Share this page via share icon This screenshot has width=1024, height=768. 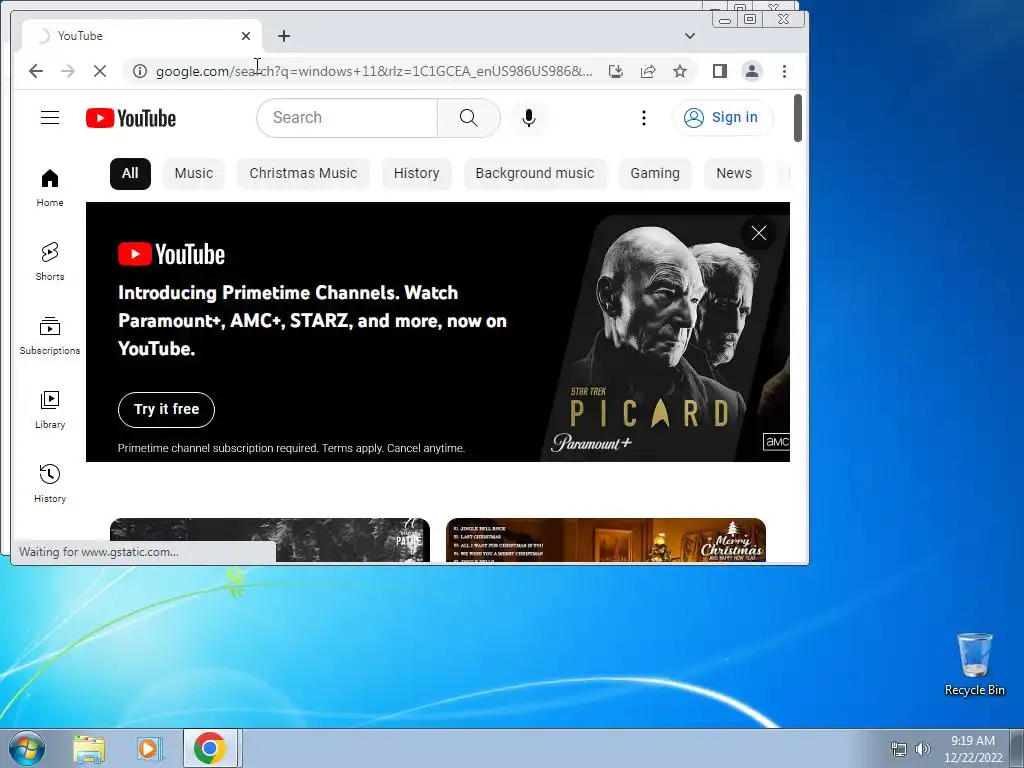coord(648,71)
